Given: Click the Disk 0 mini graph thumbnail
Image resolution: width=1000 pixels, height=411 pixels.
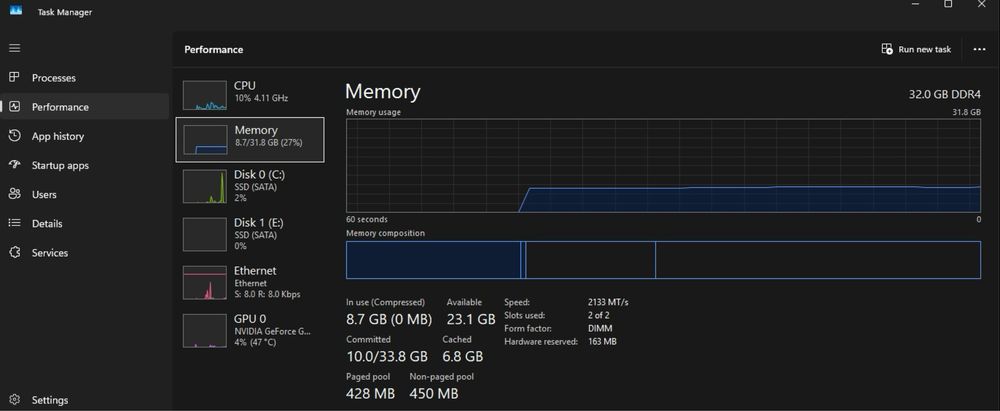Looking at the screenshot, I should point(205,186).
